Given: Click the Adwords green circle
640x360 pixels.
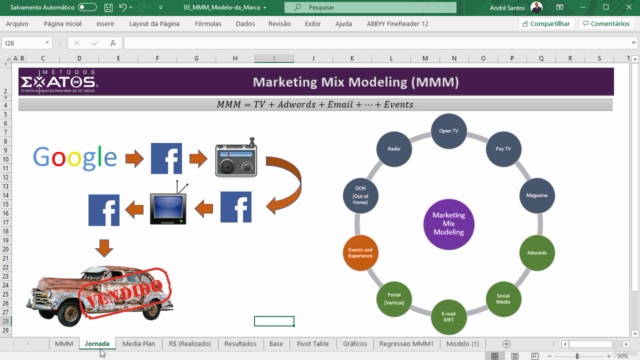Looking at the screenshot, I should (537, 253).
